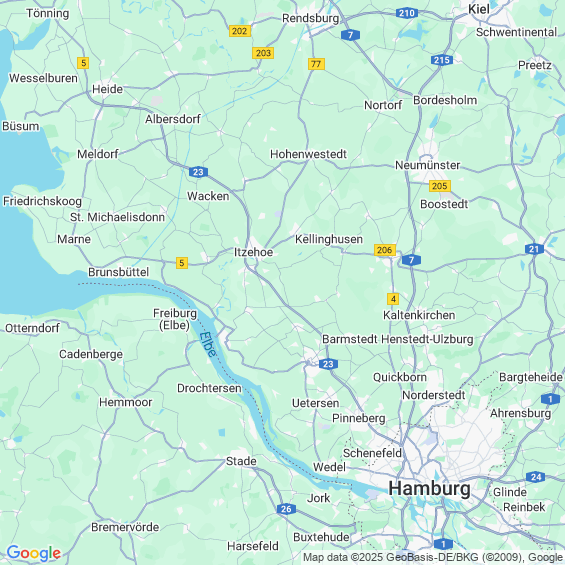Click the Google logo
565x565 pixels.
34,553
